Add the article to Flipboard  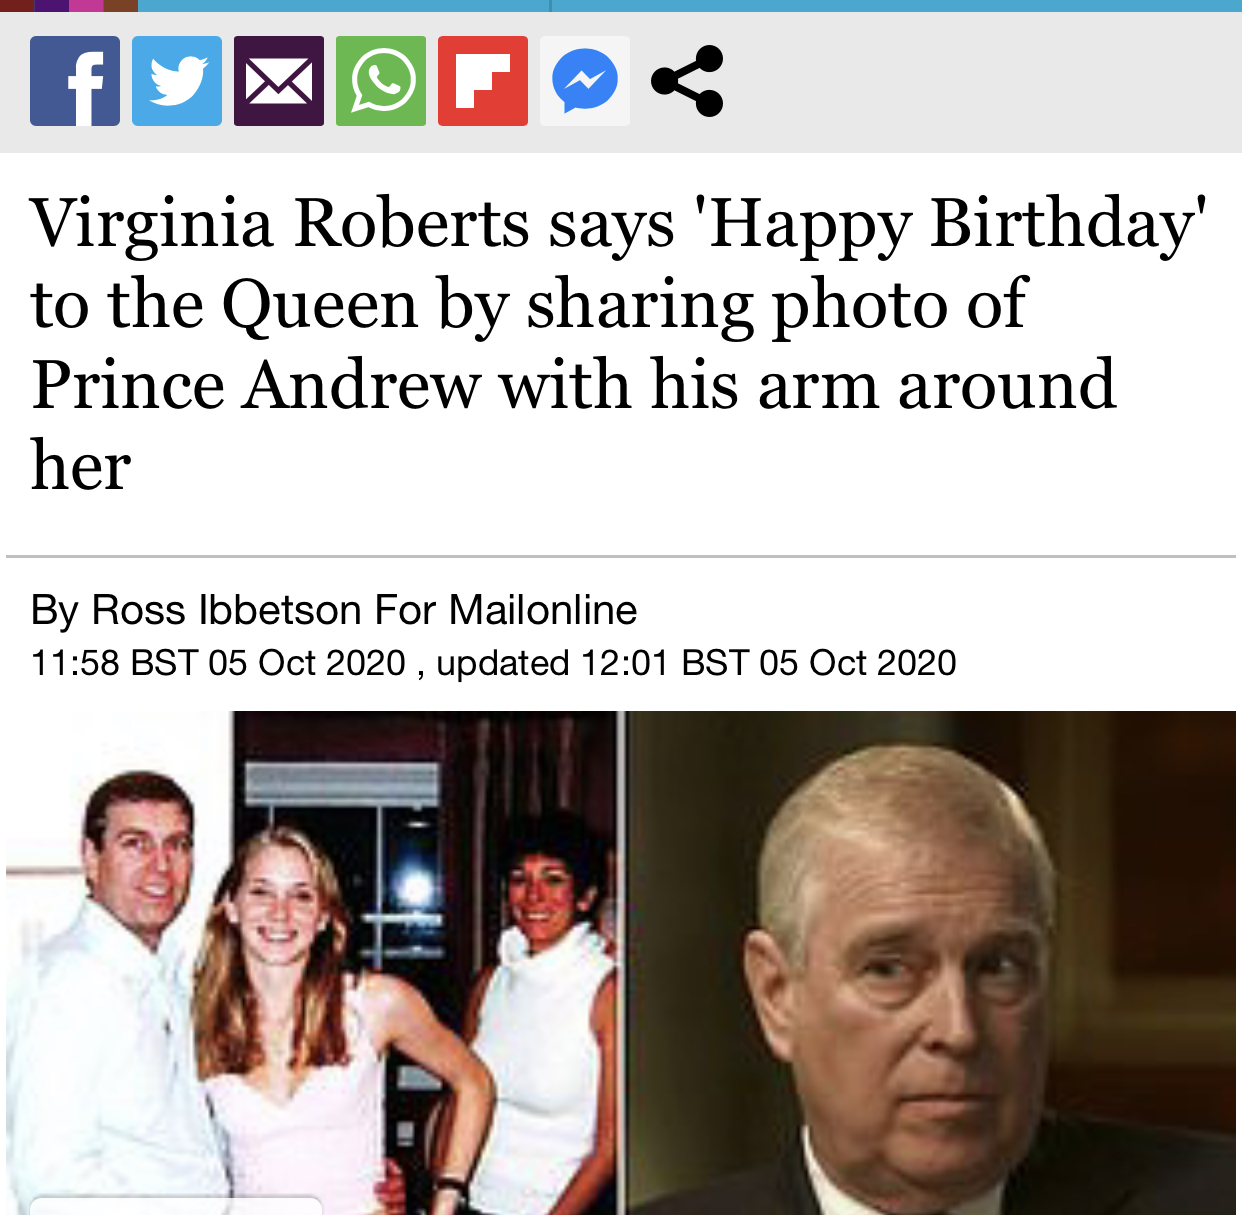(x=483, y=81)
